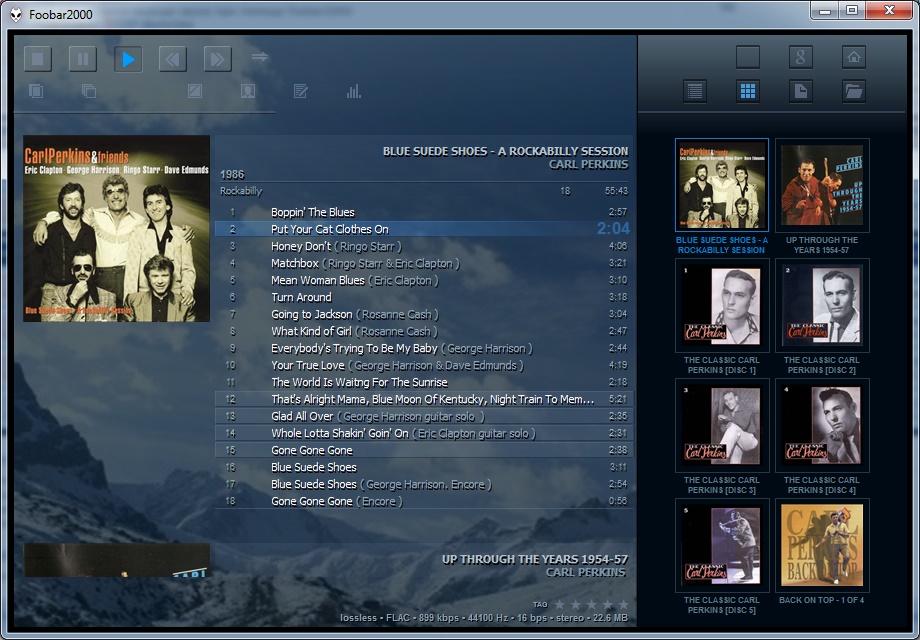Select the blue album grid view button
The image size is (920, 640).
[748, 91]
